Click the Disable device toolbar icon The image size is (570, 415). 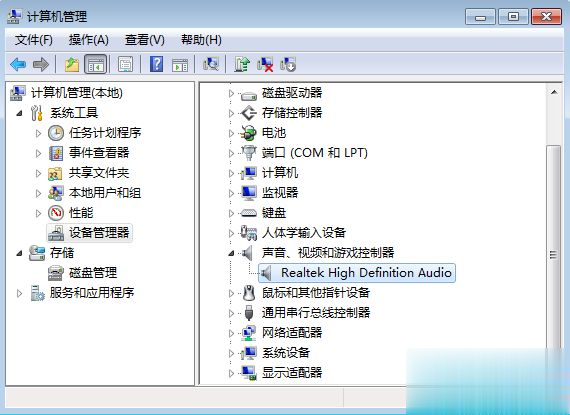tap(288, 64)
